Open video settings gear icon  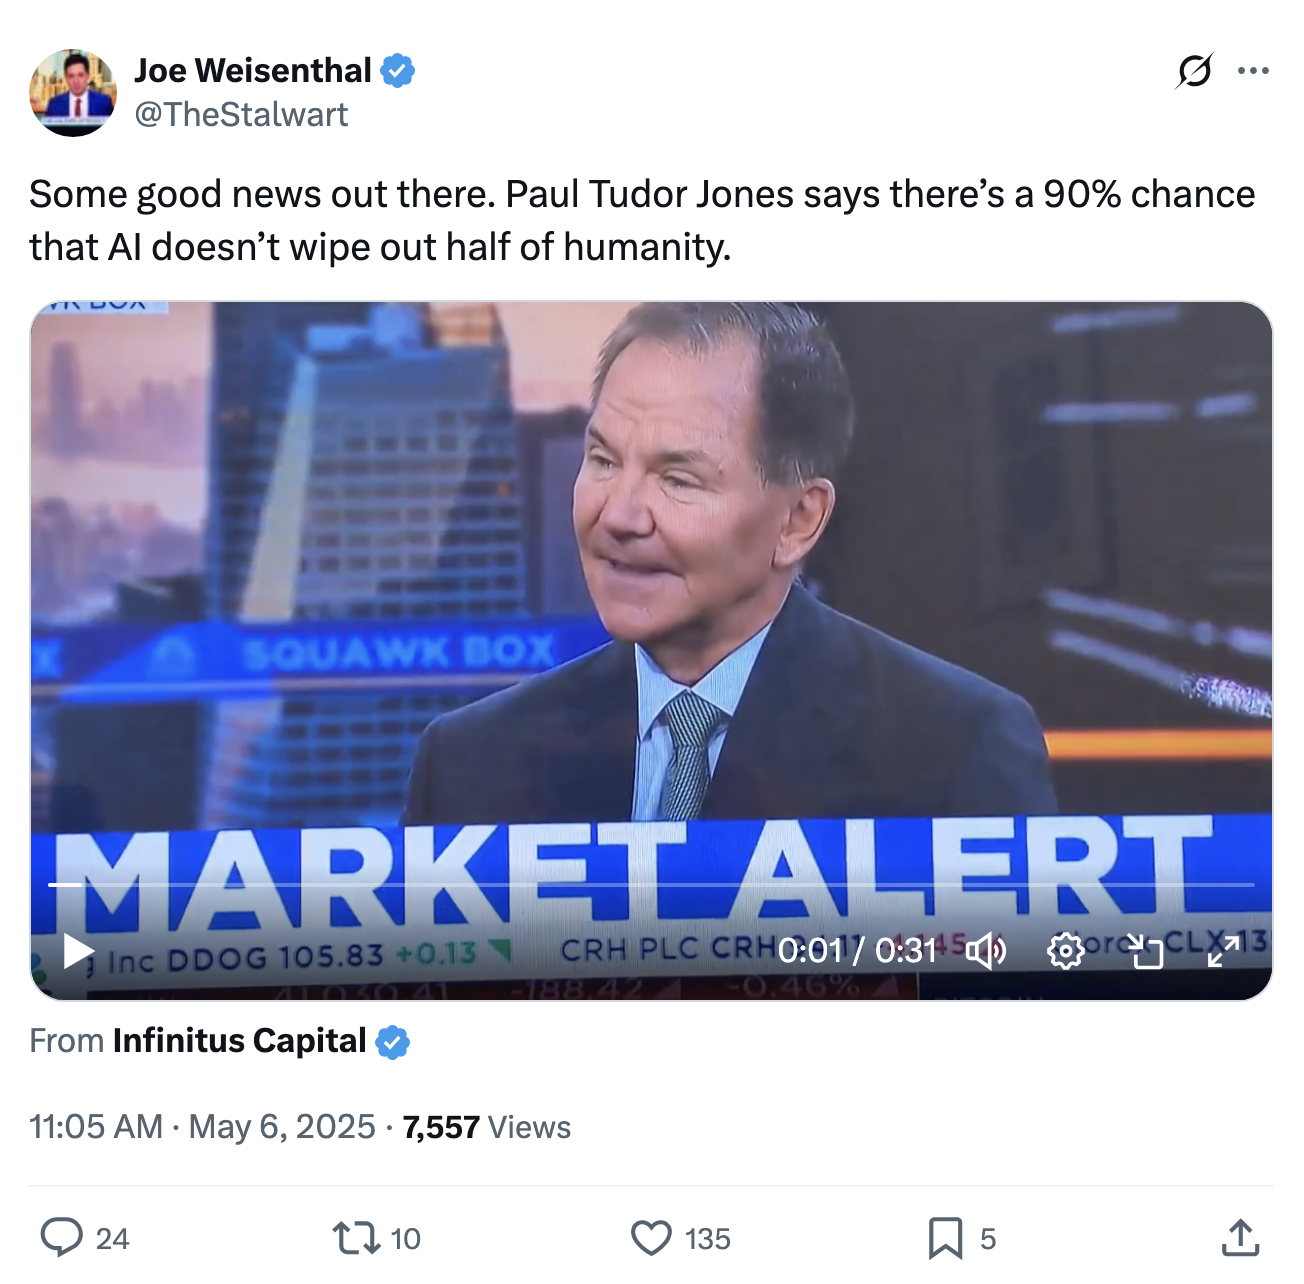pos(1065,951)
